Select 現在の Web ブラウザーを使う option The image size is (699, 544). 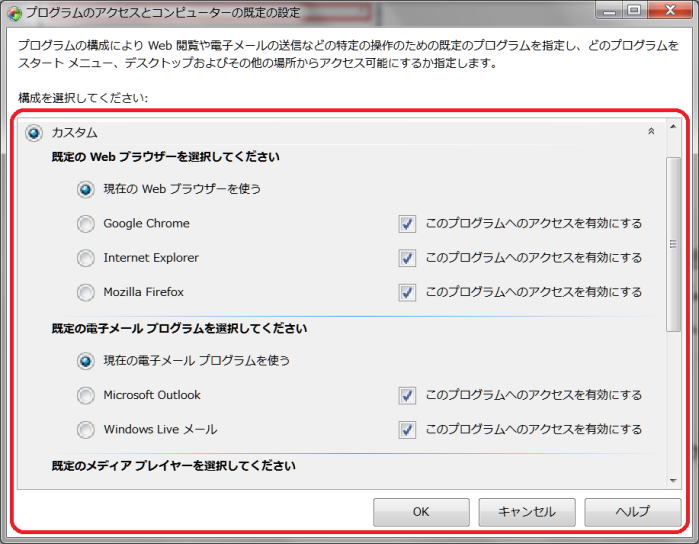click(x=86, y=189)
